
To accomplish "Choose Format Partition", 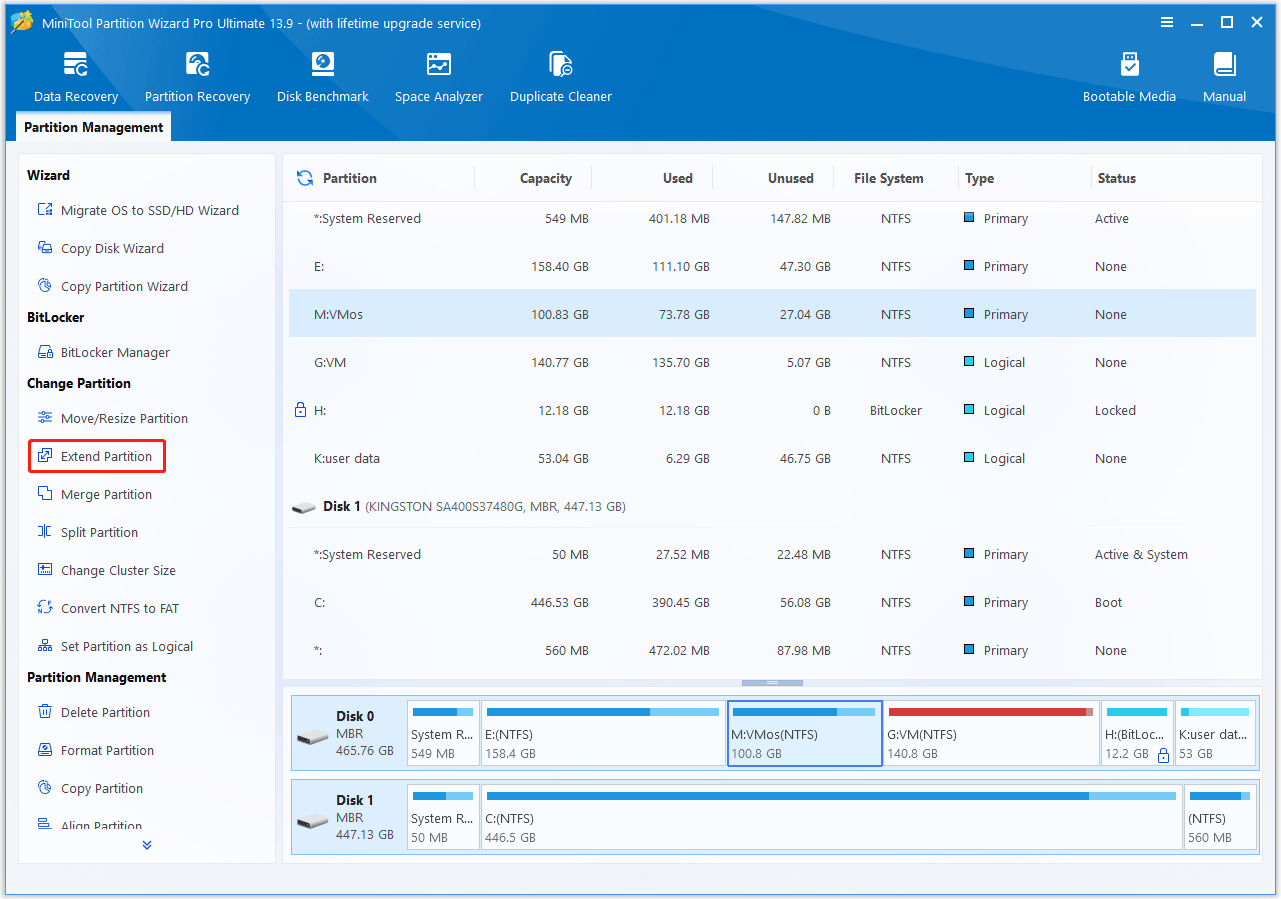I will pyautogui.click(x=95, y=750).
